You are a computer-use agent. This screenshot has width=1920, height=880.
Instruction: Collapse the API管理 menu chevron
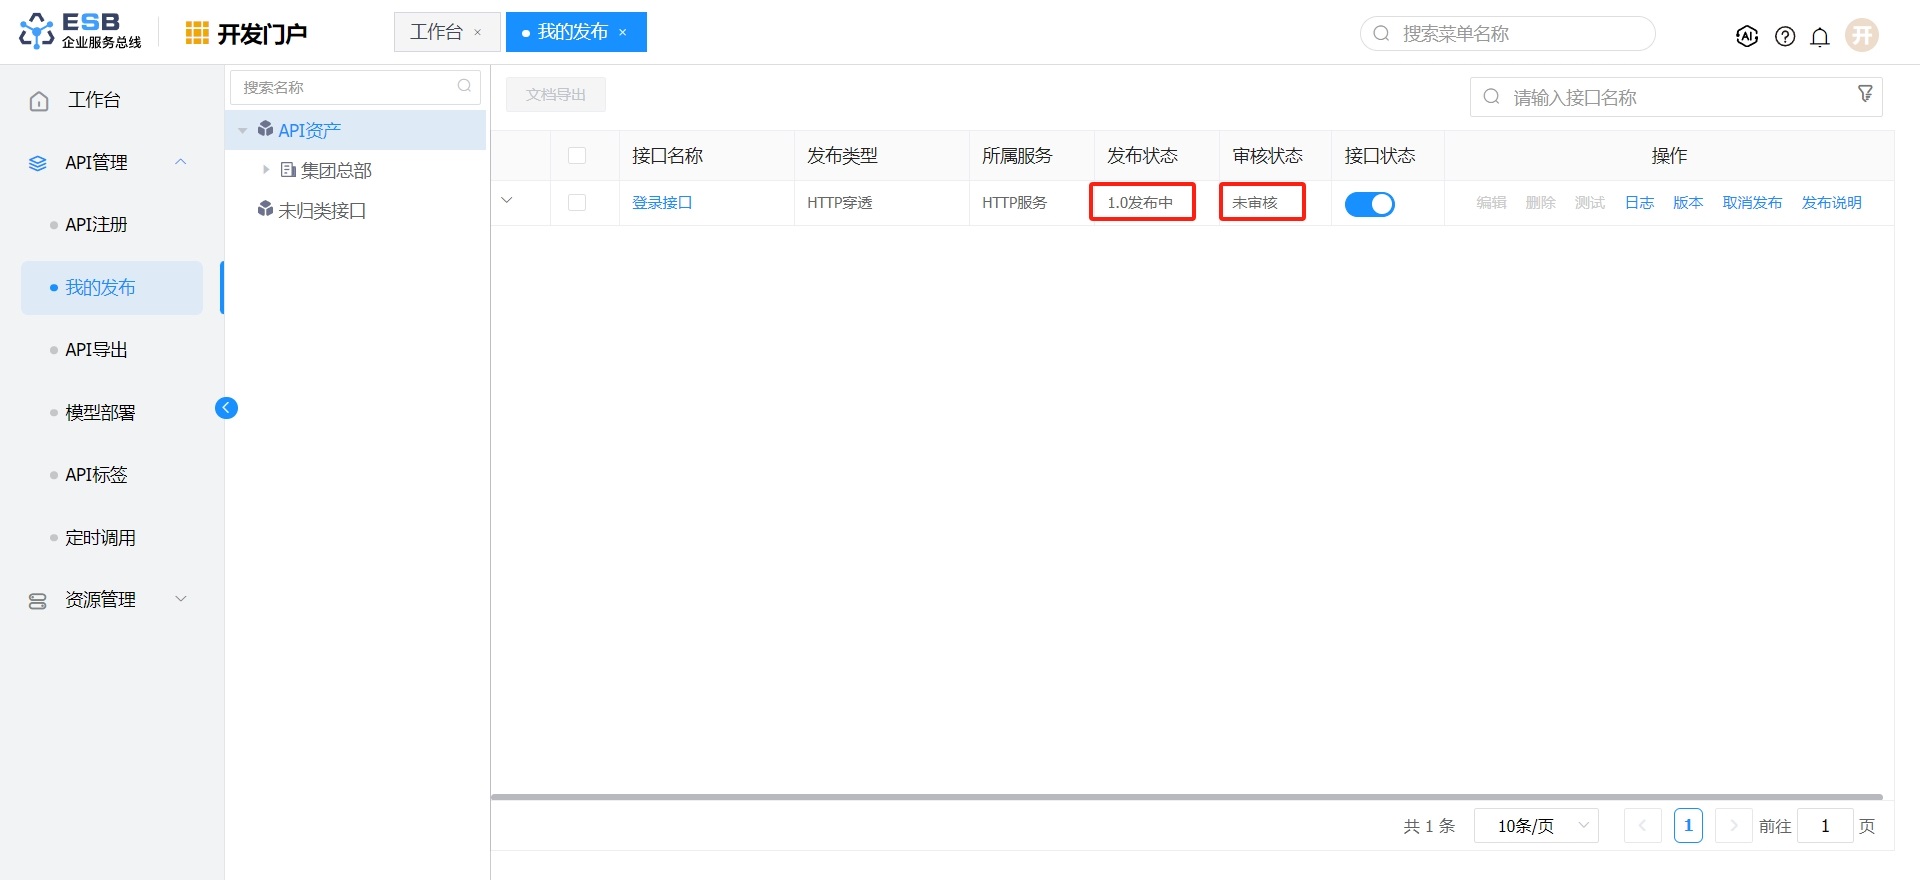tap(181, 162)
